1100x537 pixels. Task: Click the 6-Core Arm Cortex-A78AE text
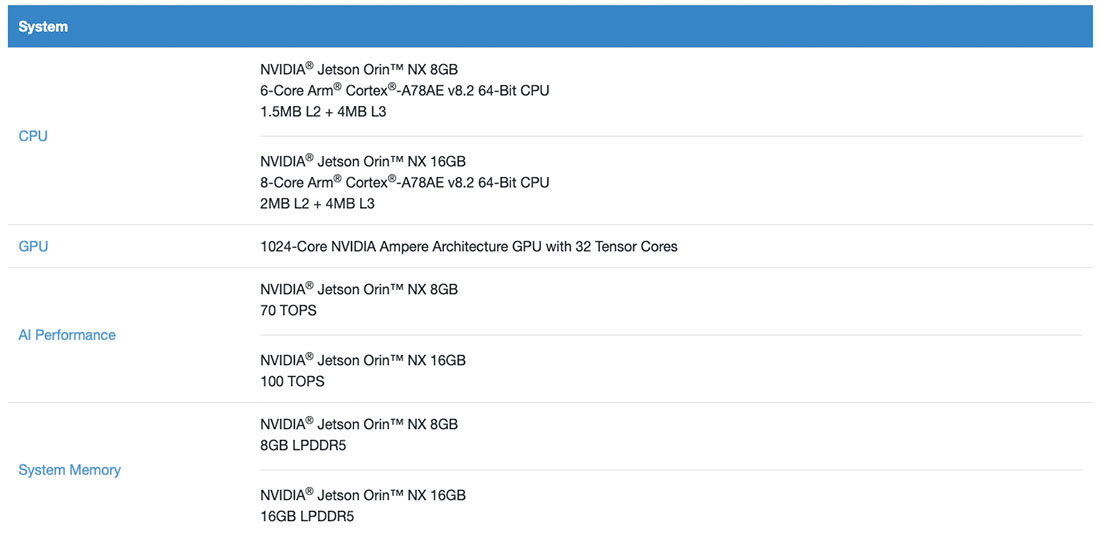point(404,91)
